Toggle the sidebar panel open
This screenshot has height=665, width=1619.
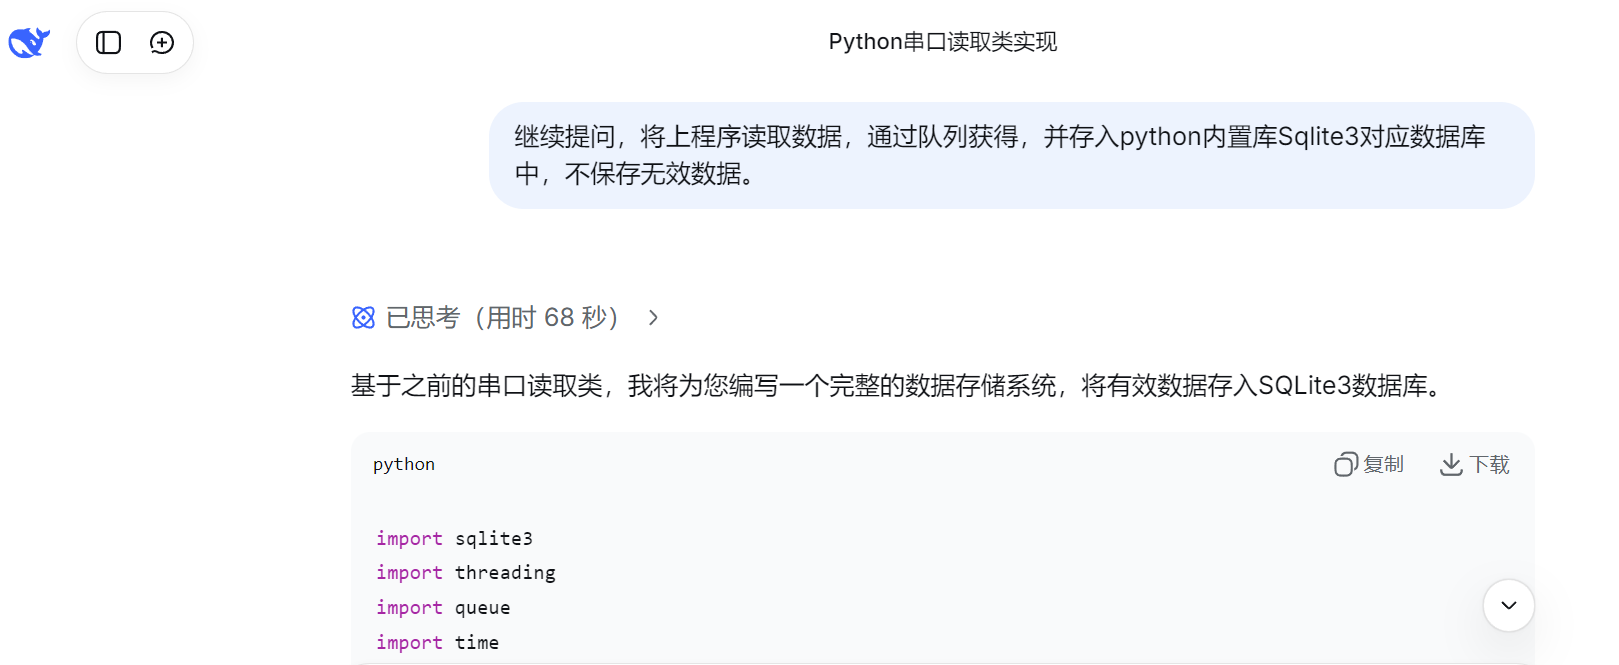pyautogui.click(x=108, y=42)
